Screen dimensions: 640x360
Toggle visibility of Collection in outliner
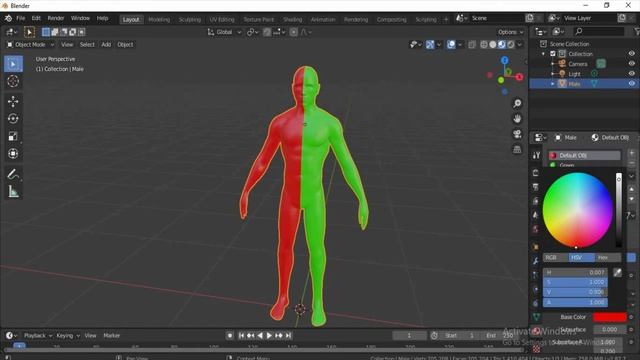point(631,53)
